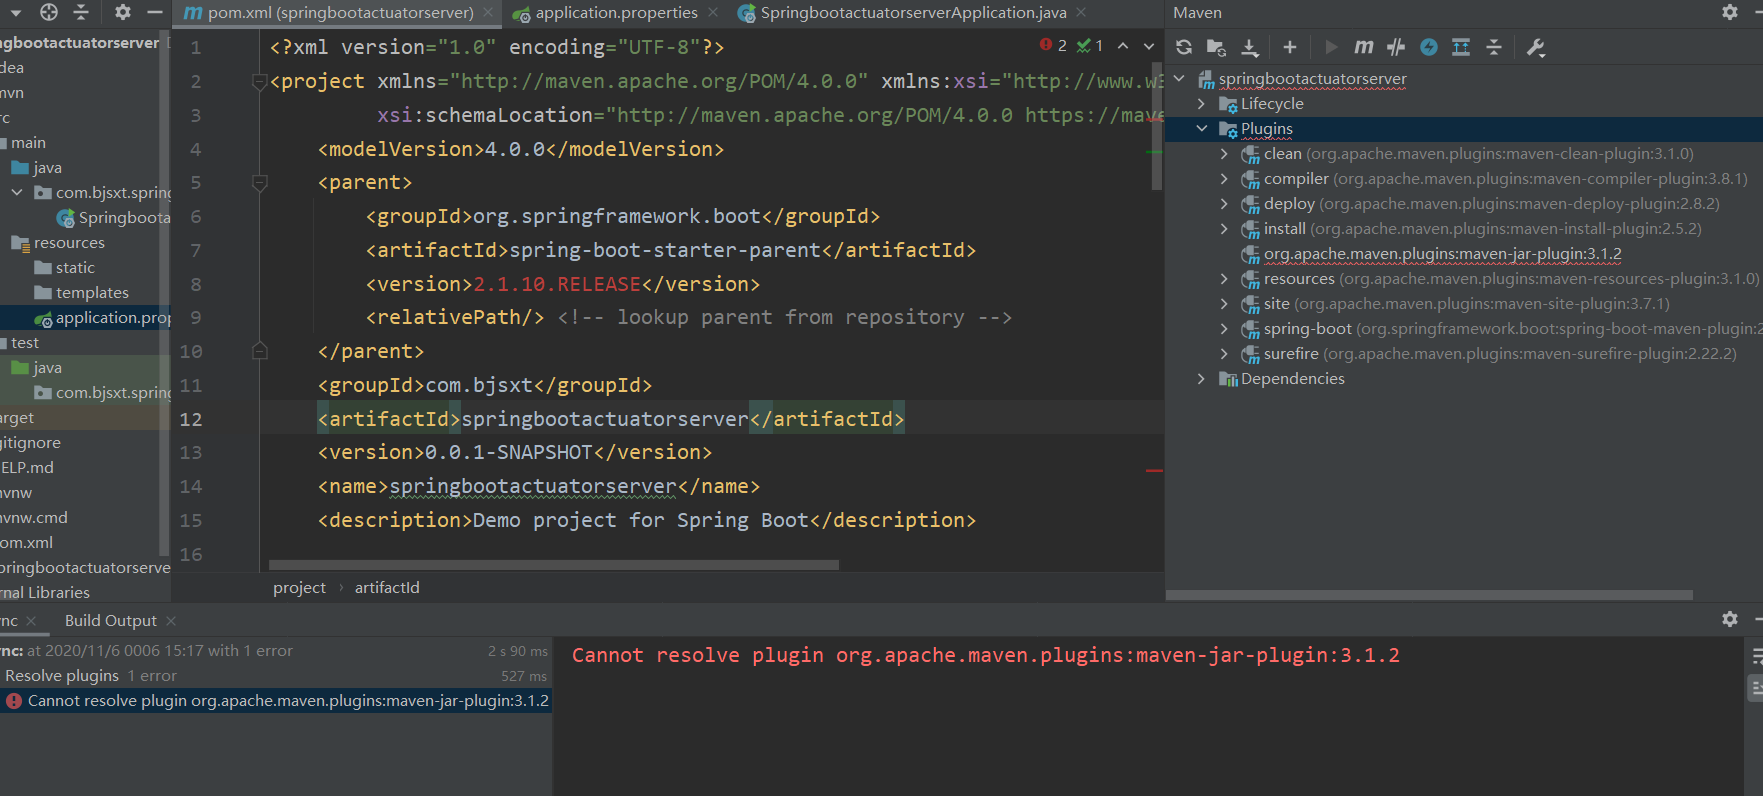
Task: Select templates folder in project tree
Action: pyautogui.click(x=92, y=293)
